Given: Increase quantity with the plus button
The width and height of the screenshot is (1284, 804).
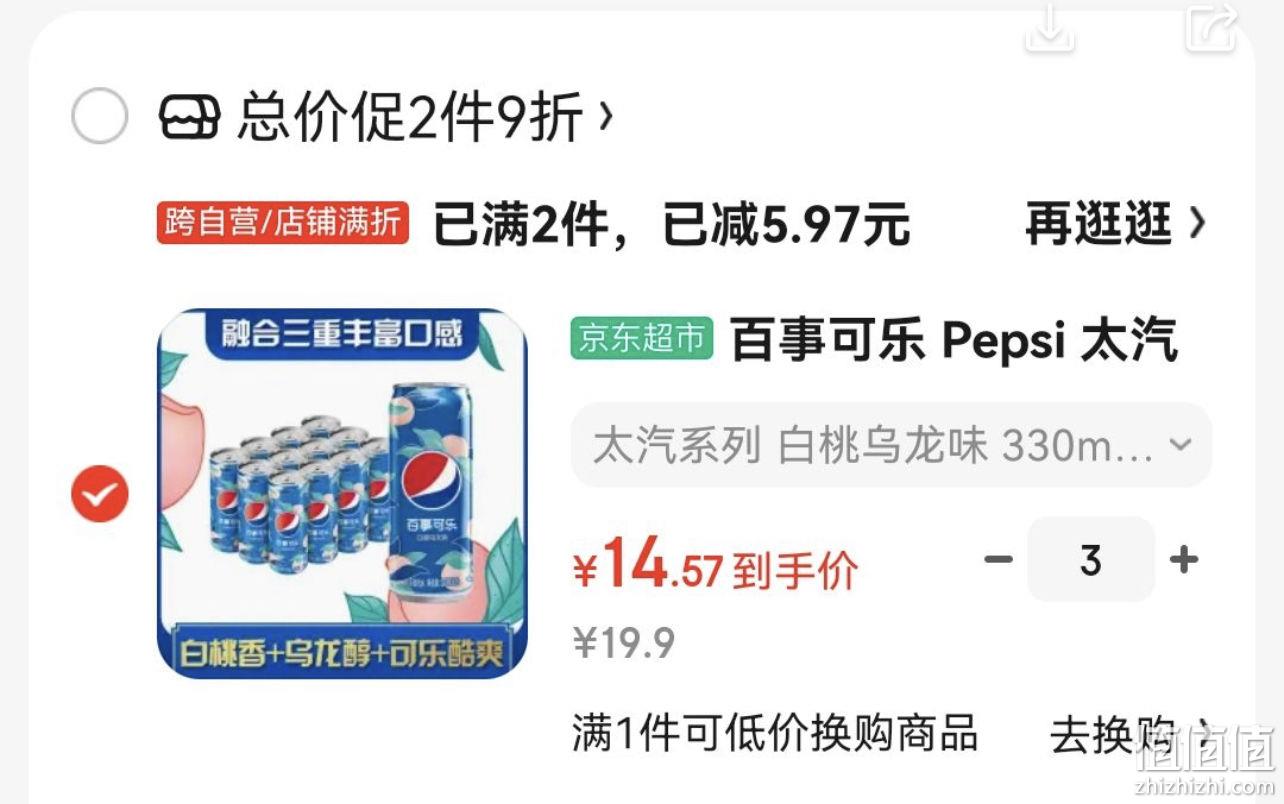Looking at the screenshot, I should [1184, 559].
